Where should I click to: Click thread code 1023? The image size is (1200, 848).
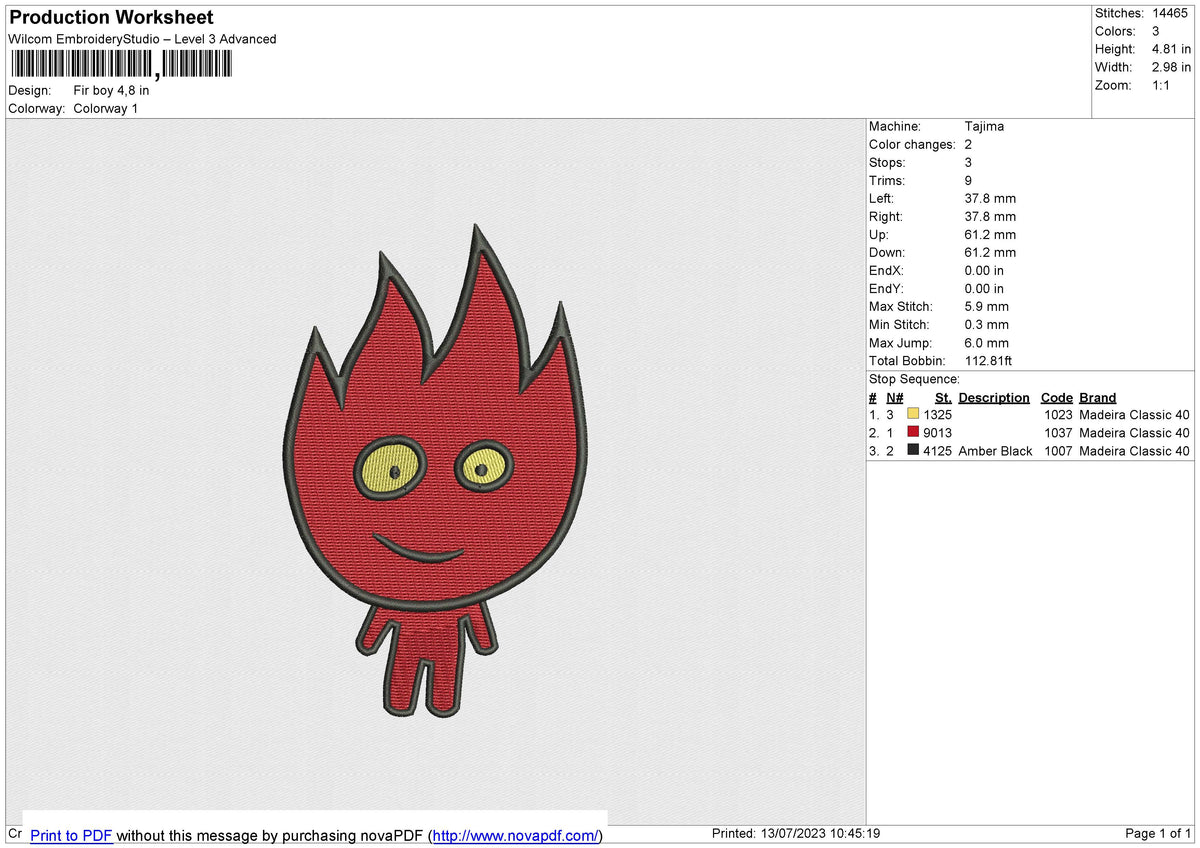point(1058,415)
